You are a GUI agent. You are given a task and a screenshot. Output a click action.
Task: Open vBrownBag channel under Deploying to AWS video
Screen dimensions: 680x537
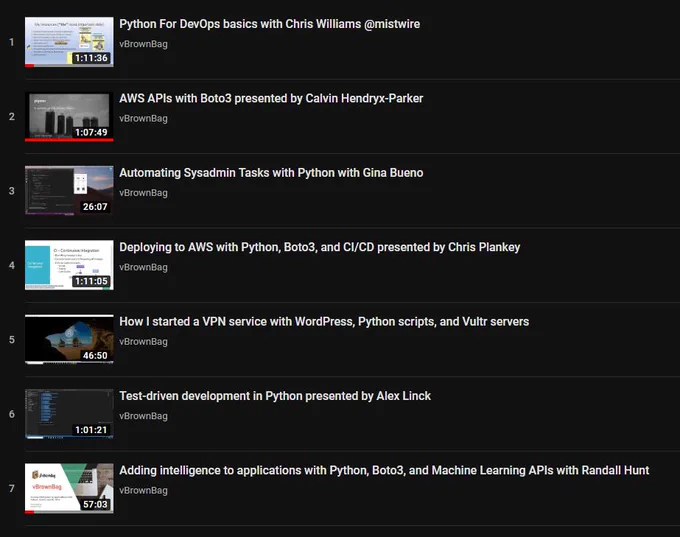tap(144, 267)
